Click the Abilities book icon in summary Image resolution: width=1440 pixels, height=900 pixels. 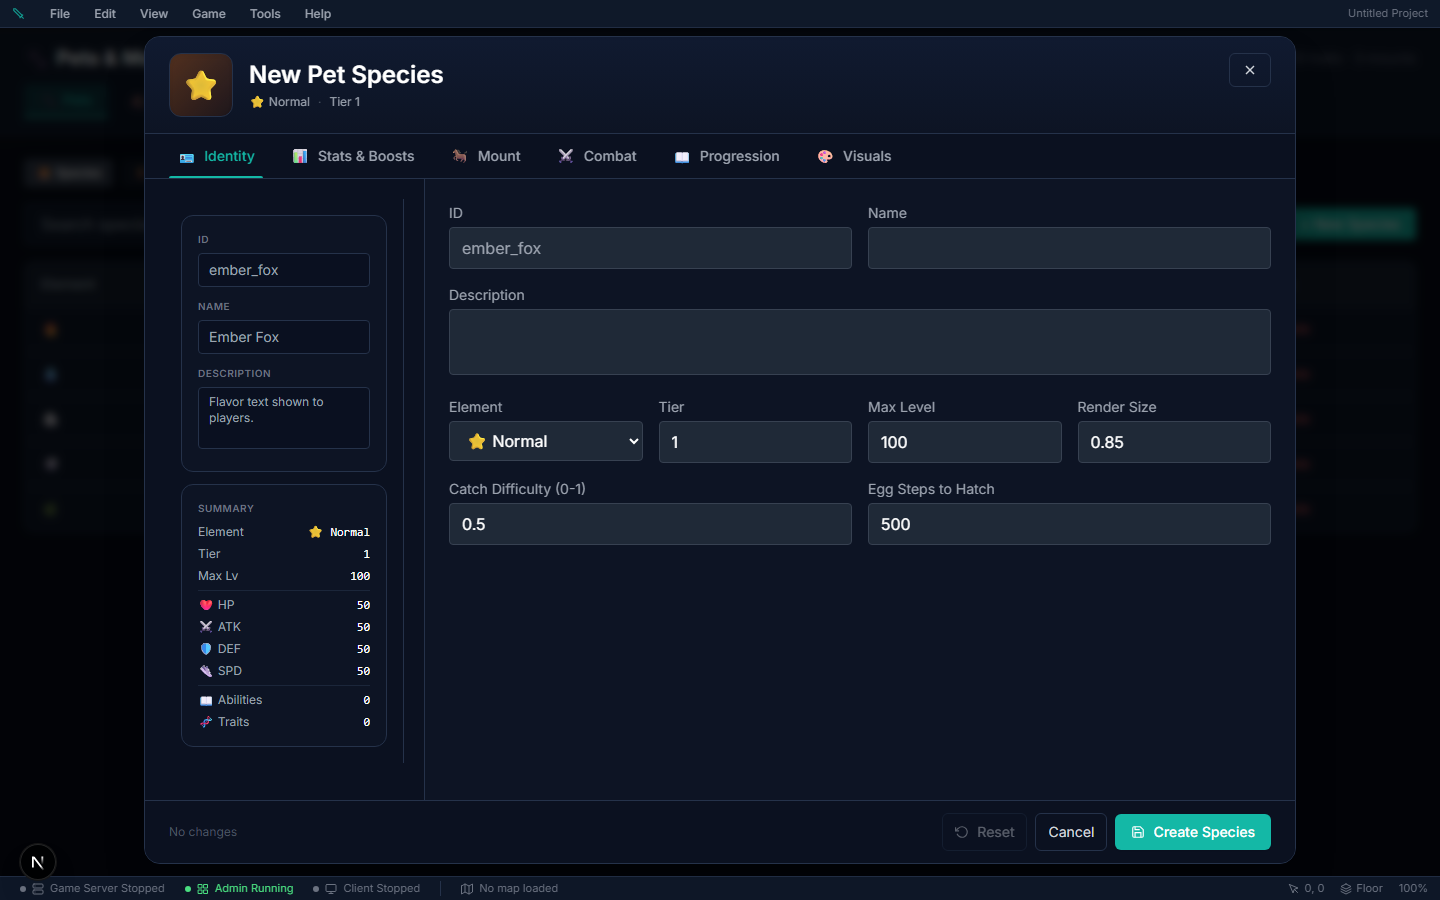pos(206,700)
